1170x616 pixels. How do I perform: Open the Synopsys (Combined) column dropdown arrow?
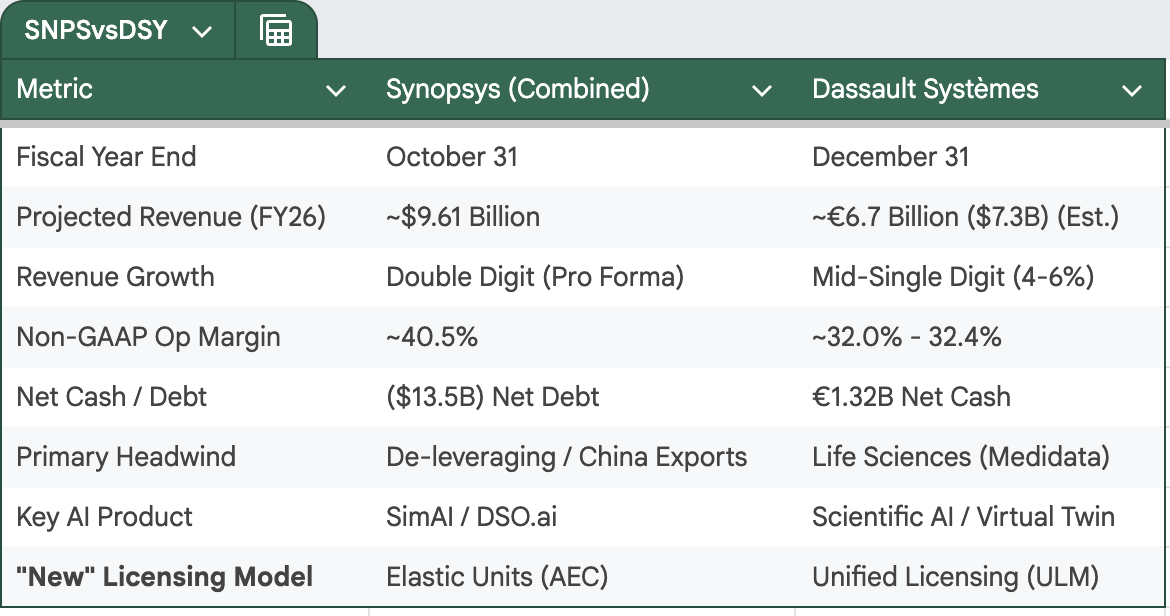point(761,91)
